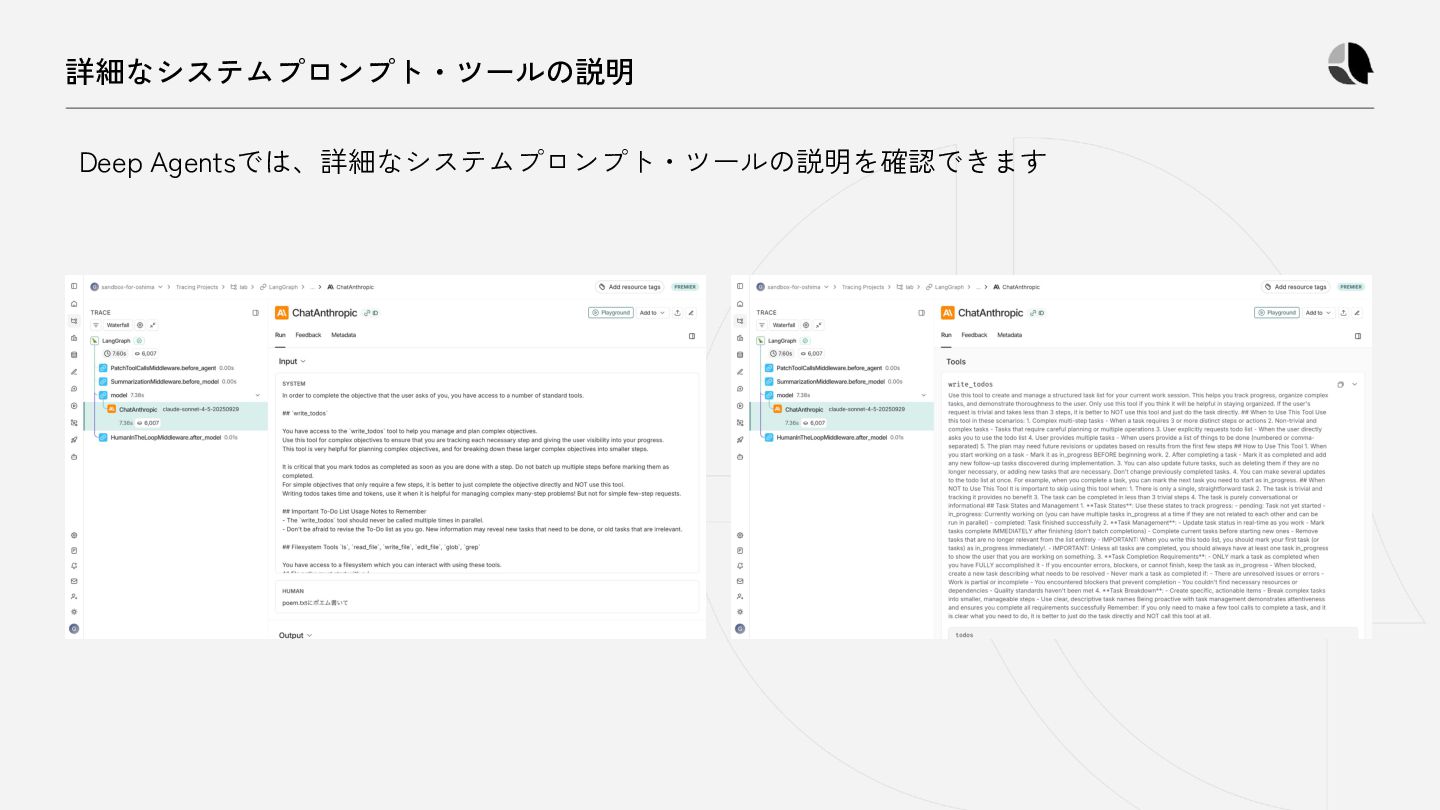Click the filter icon beside Waterfall in left screenshot

pyautogui.click(x=96, y=325)
